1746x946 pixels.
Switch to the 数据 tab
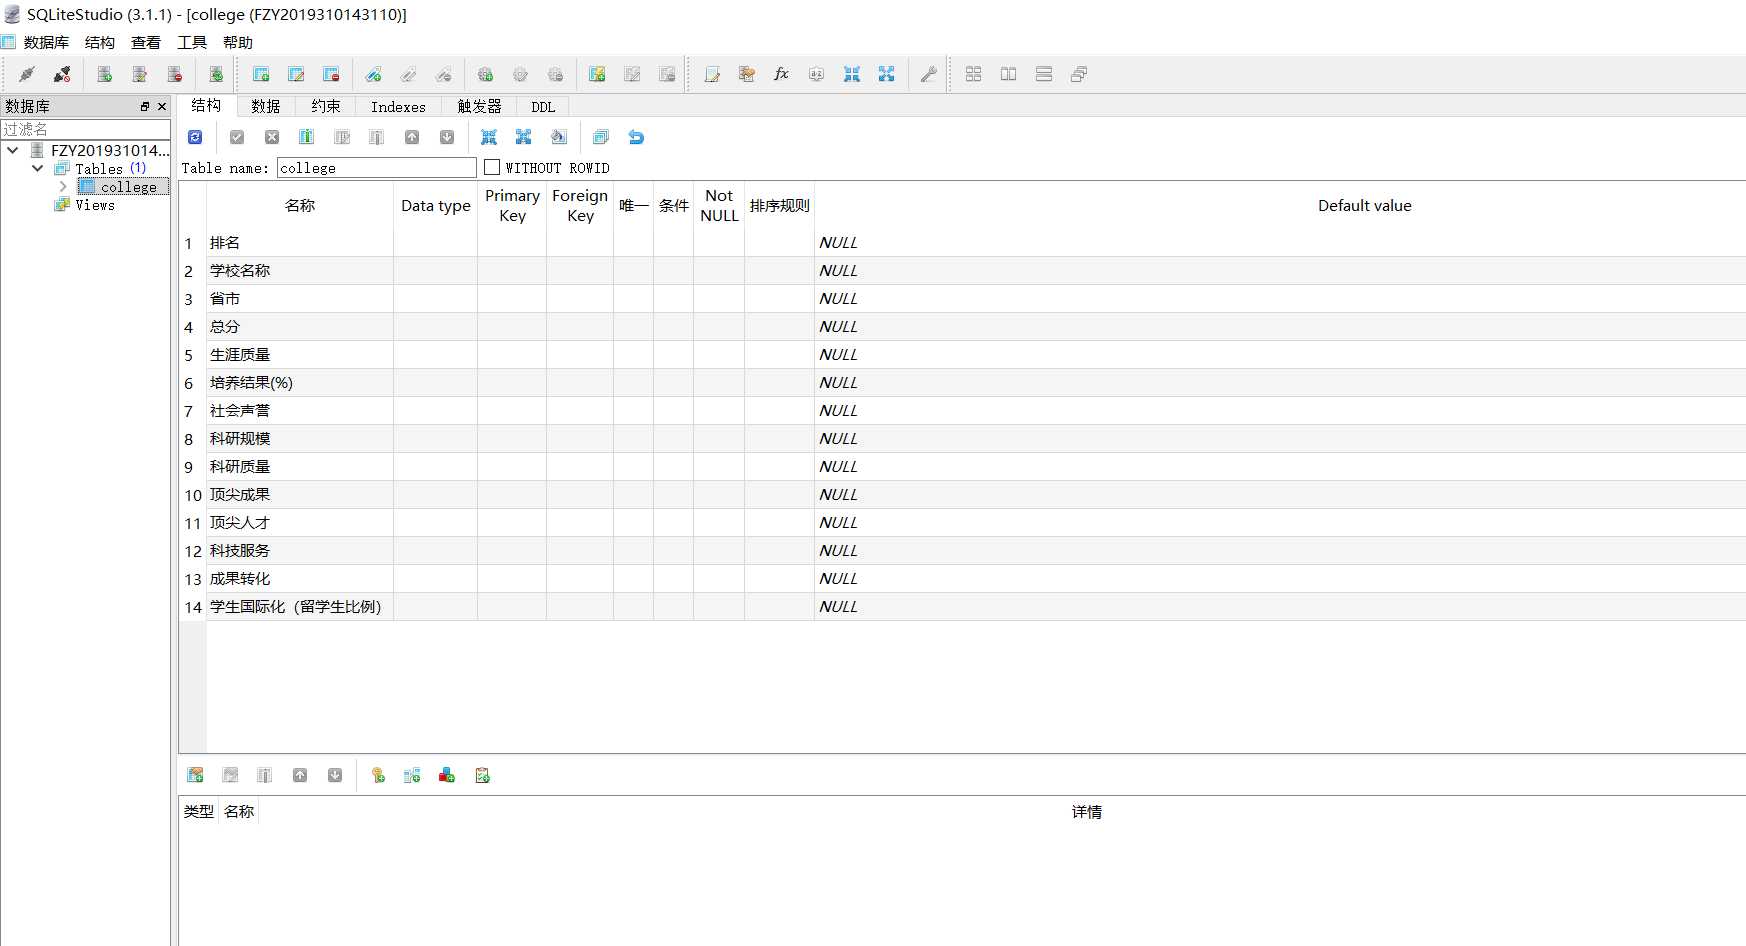click(266, 106)
